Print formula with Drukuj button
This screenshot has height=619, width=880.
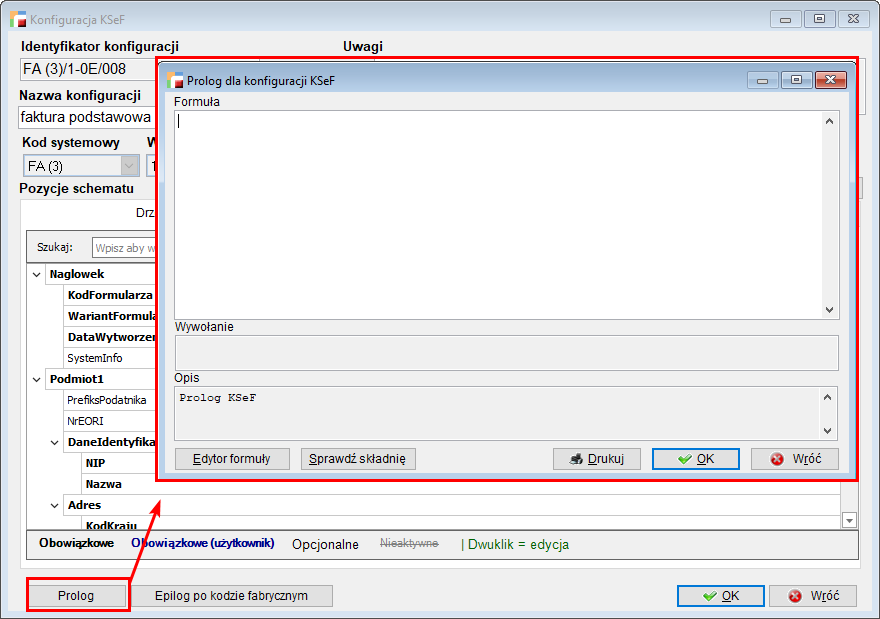coord(596,459)
